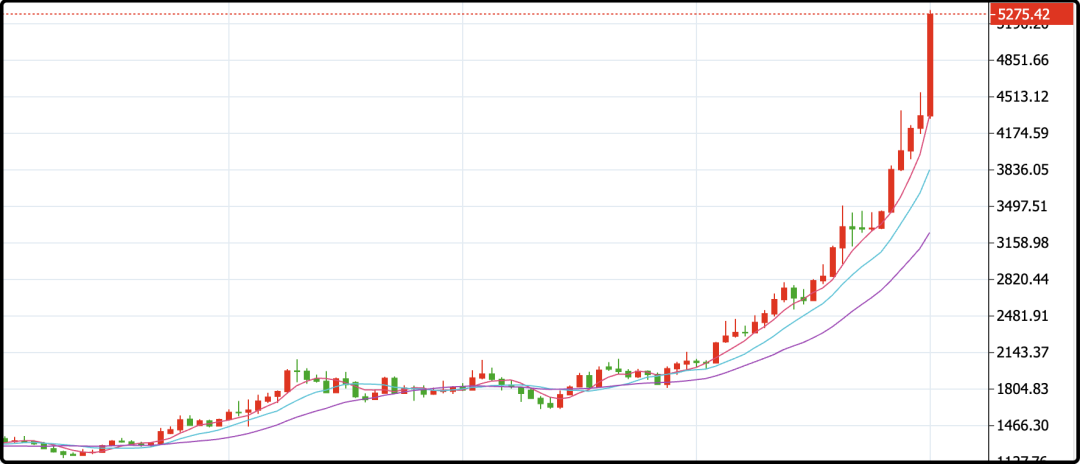Click the purple moving average line end
The image size is (1080, 464).
[x=929, y=234]
